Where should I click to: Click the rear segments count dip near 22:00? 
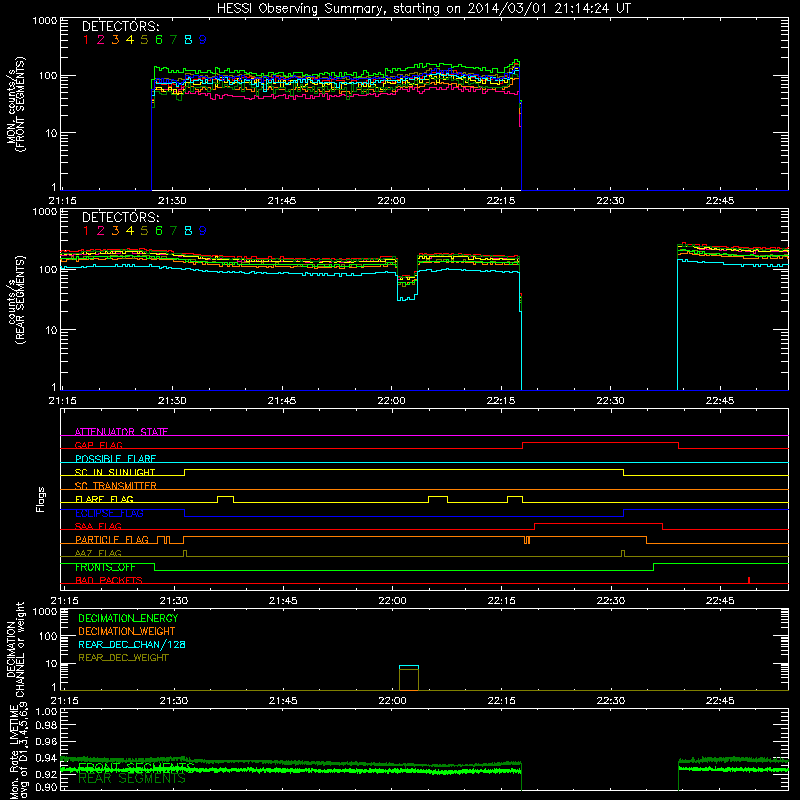(x=407, y=288)
